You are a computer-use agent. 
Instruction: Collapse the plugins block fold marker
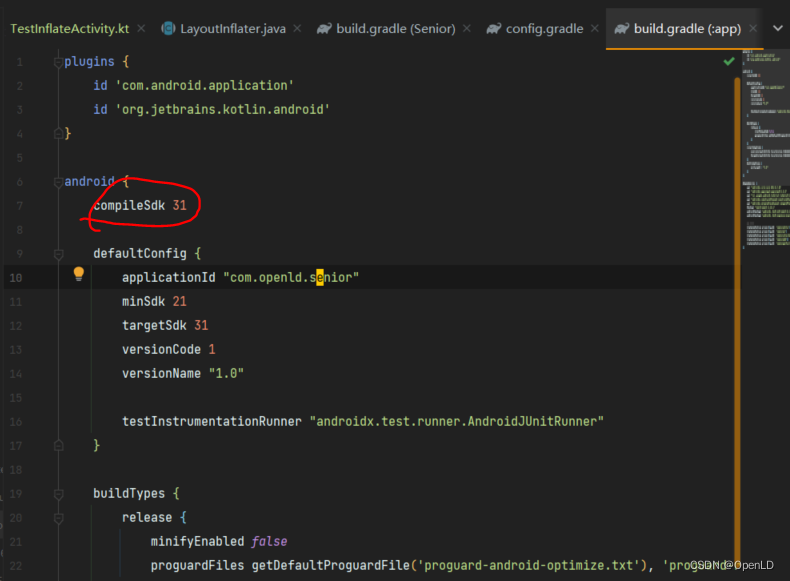click(x=58, y=62)
